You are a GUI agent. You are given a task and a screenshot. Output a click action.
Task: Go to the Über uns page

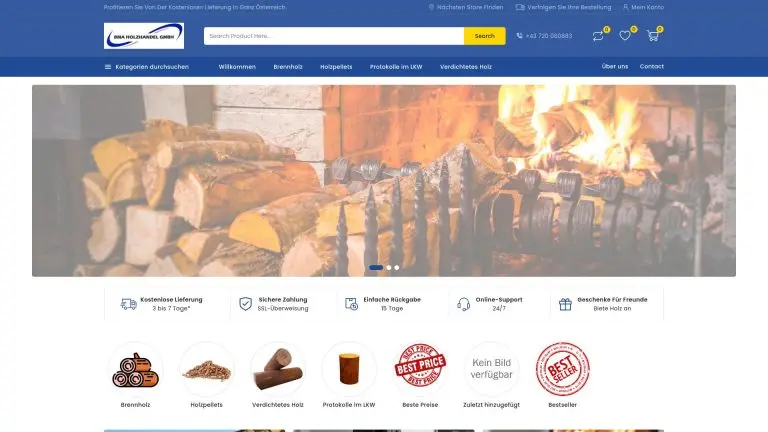[x=615, y=67]
